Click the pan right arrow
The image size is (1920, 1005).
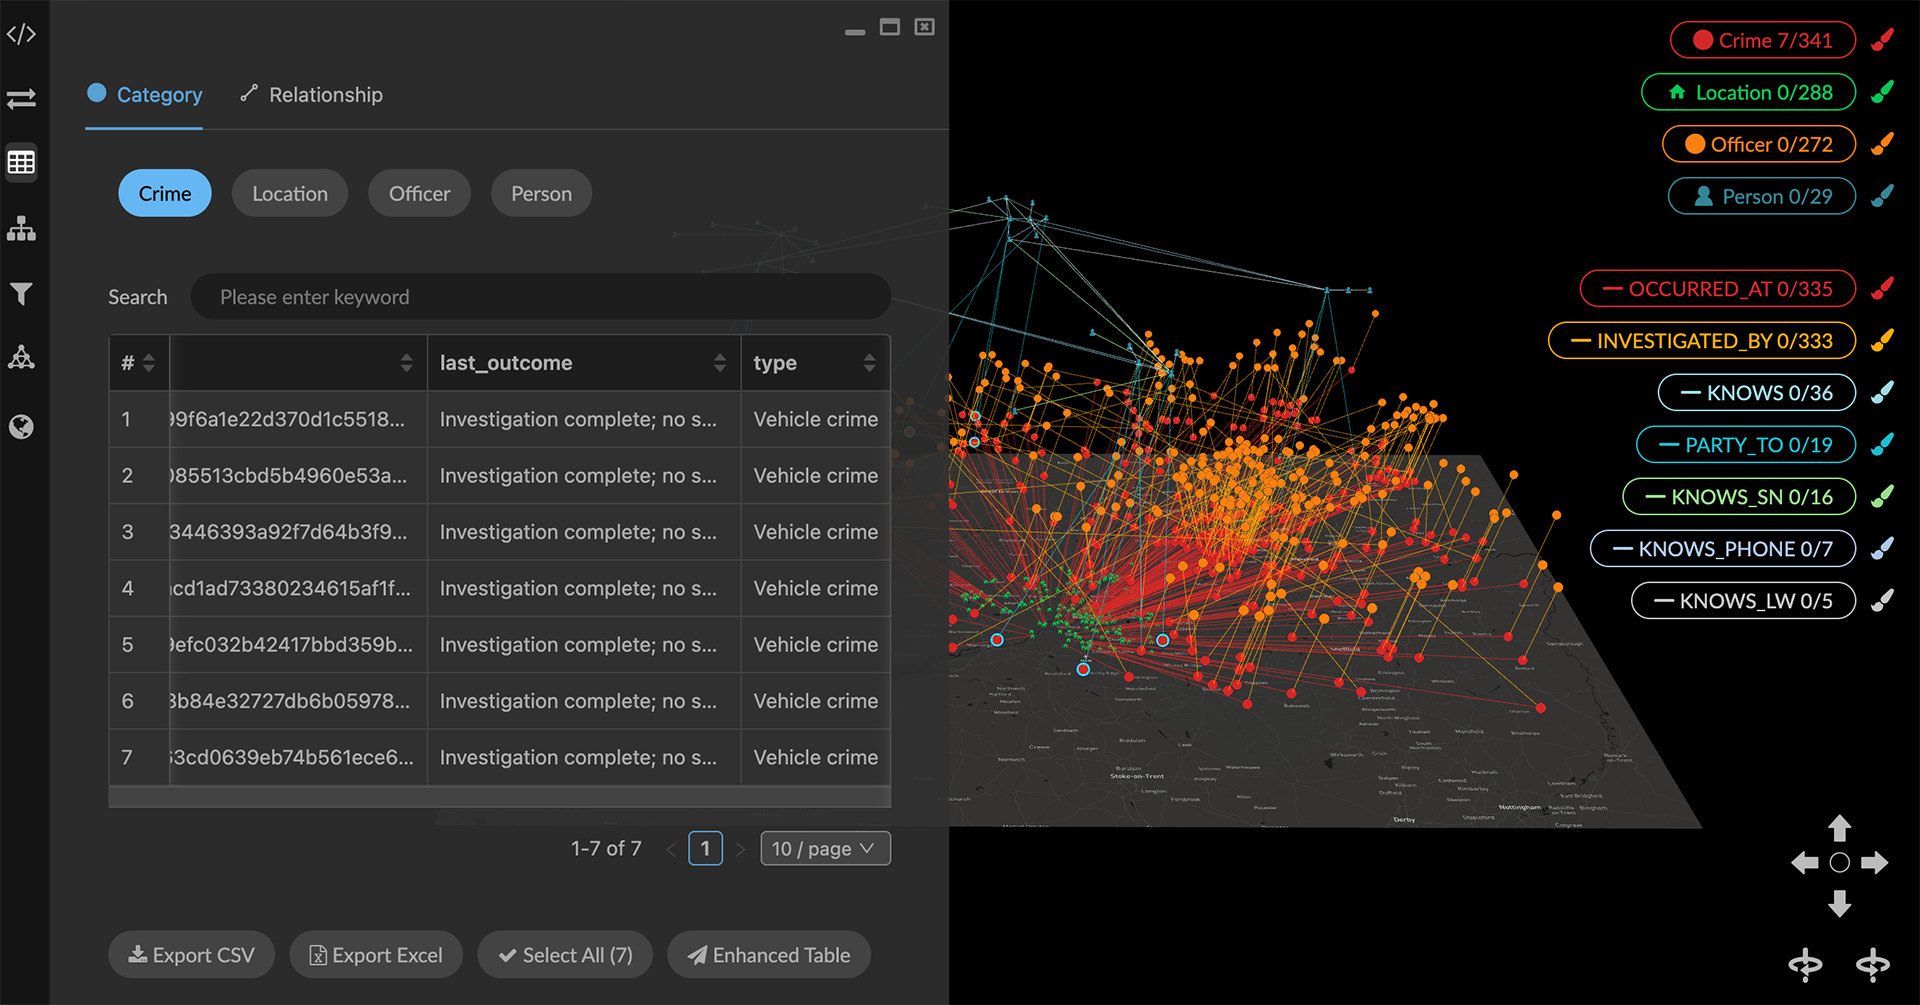tap(1875, 862)
